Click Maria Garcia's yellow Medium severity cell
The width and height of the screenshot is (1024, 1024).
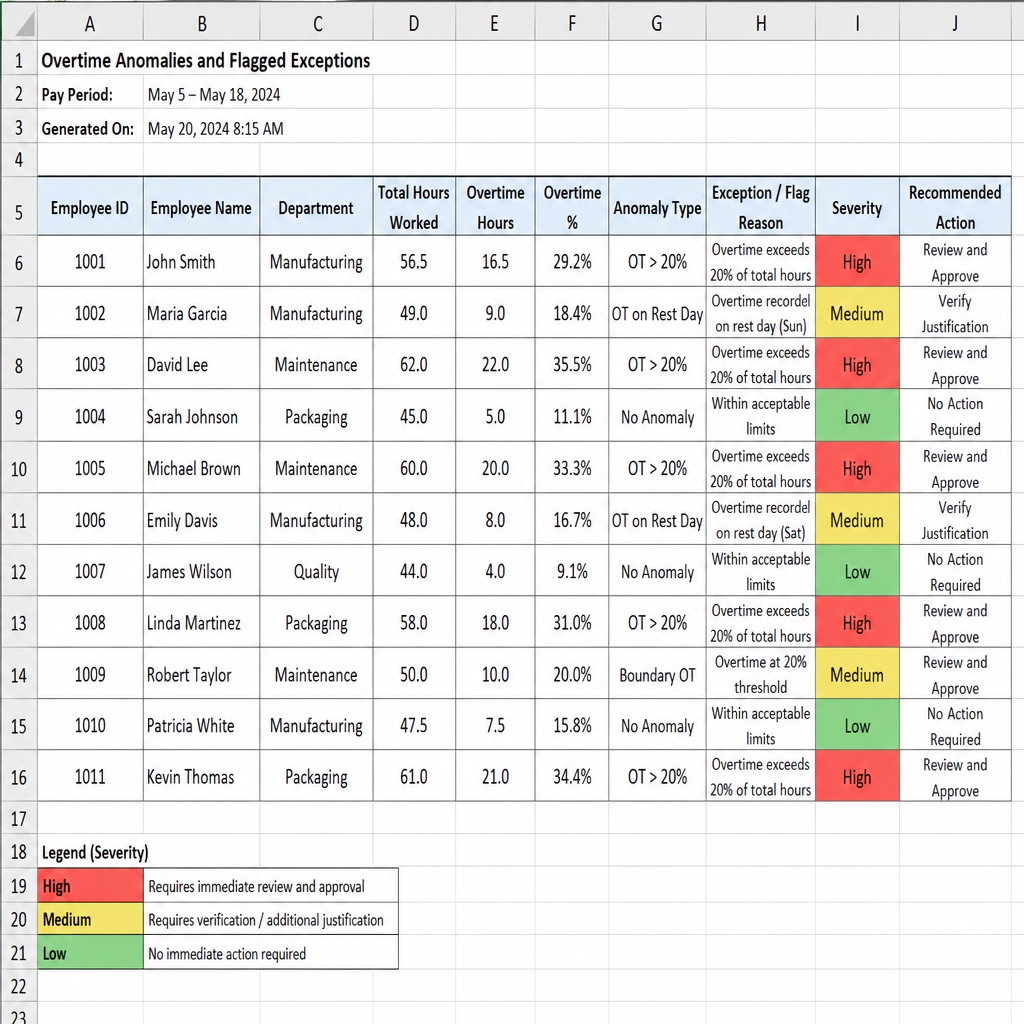click(x=857, y=313)
